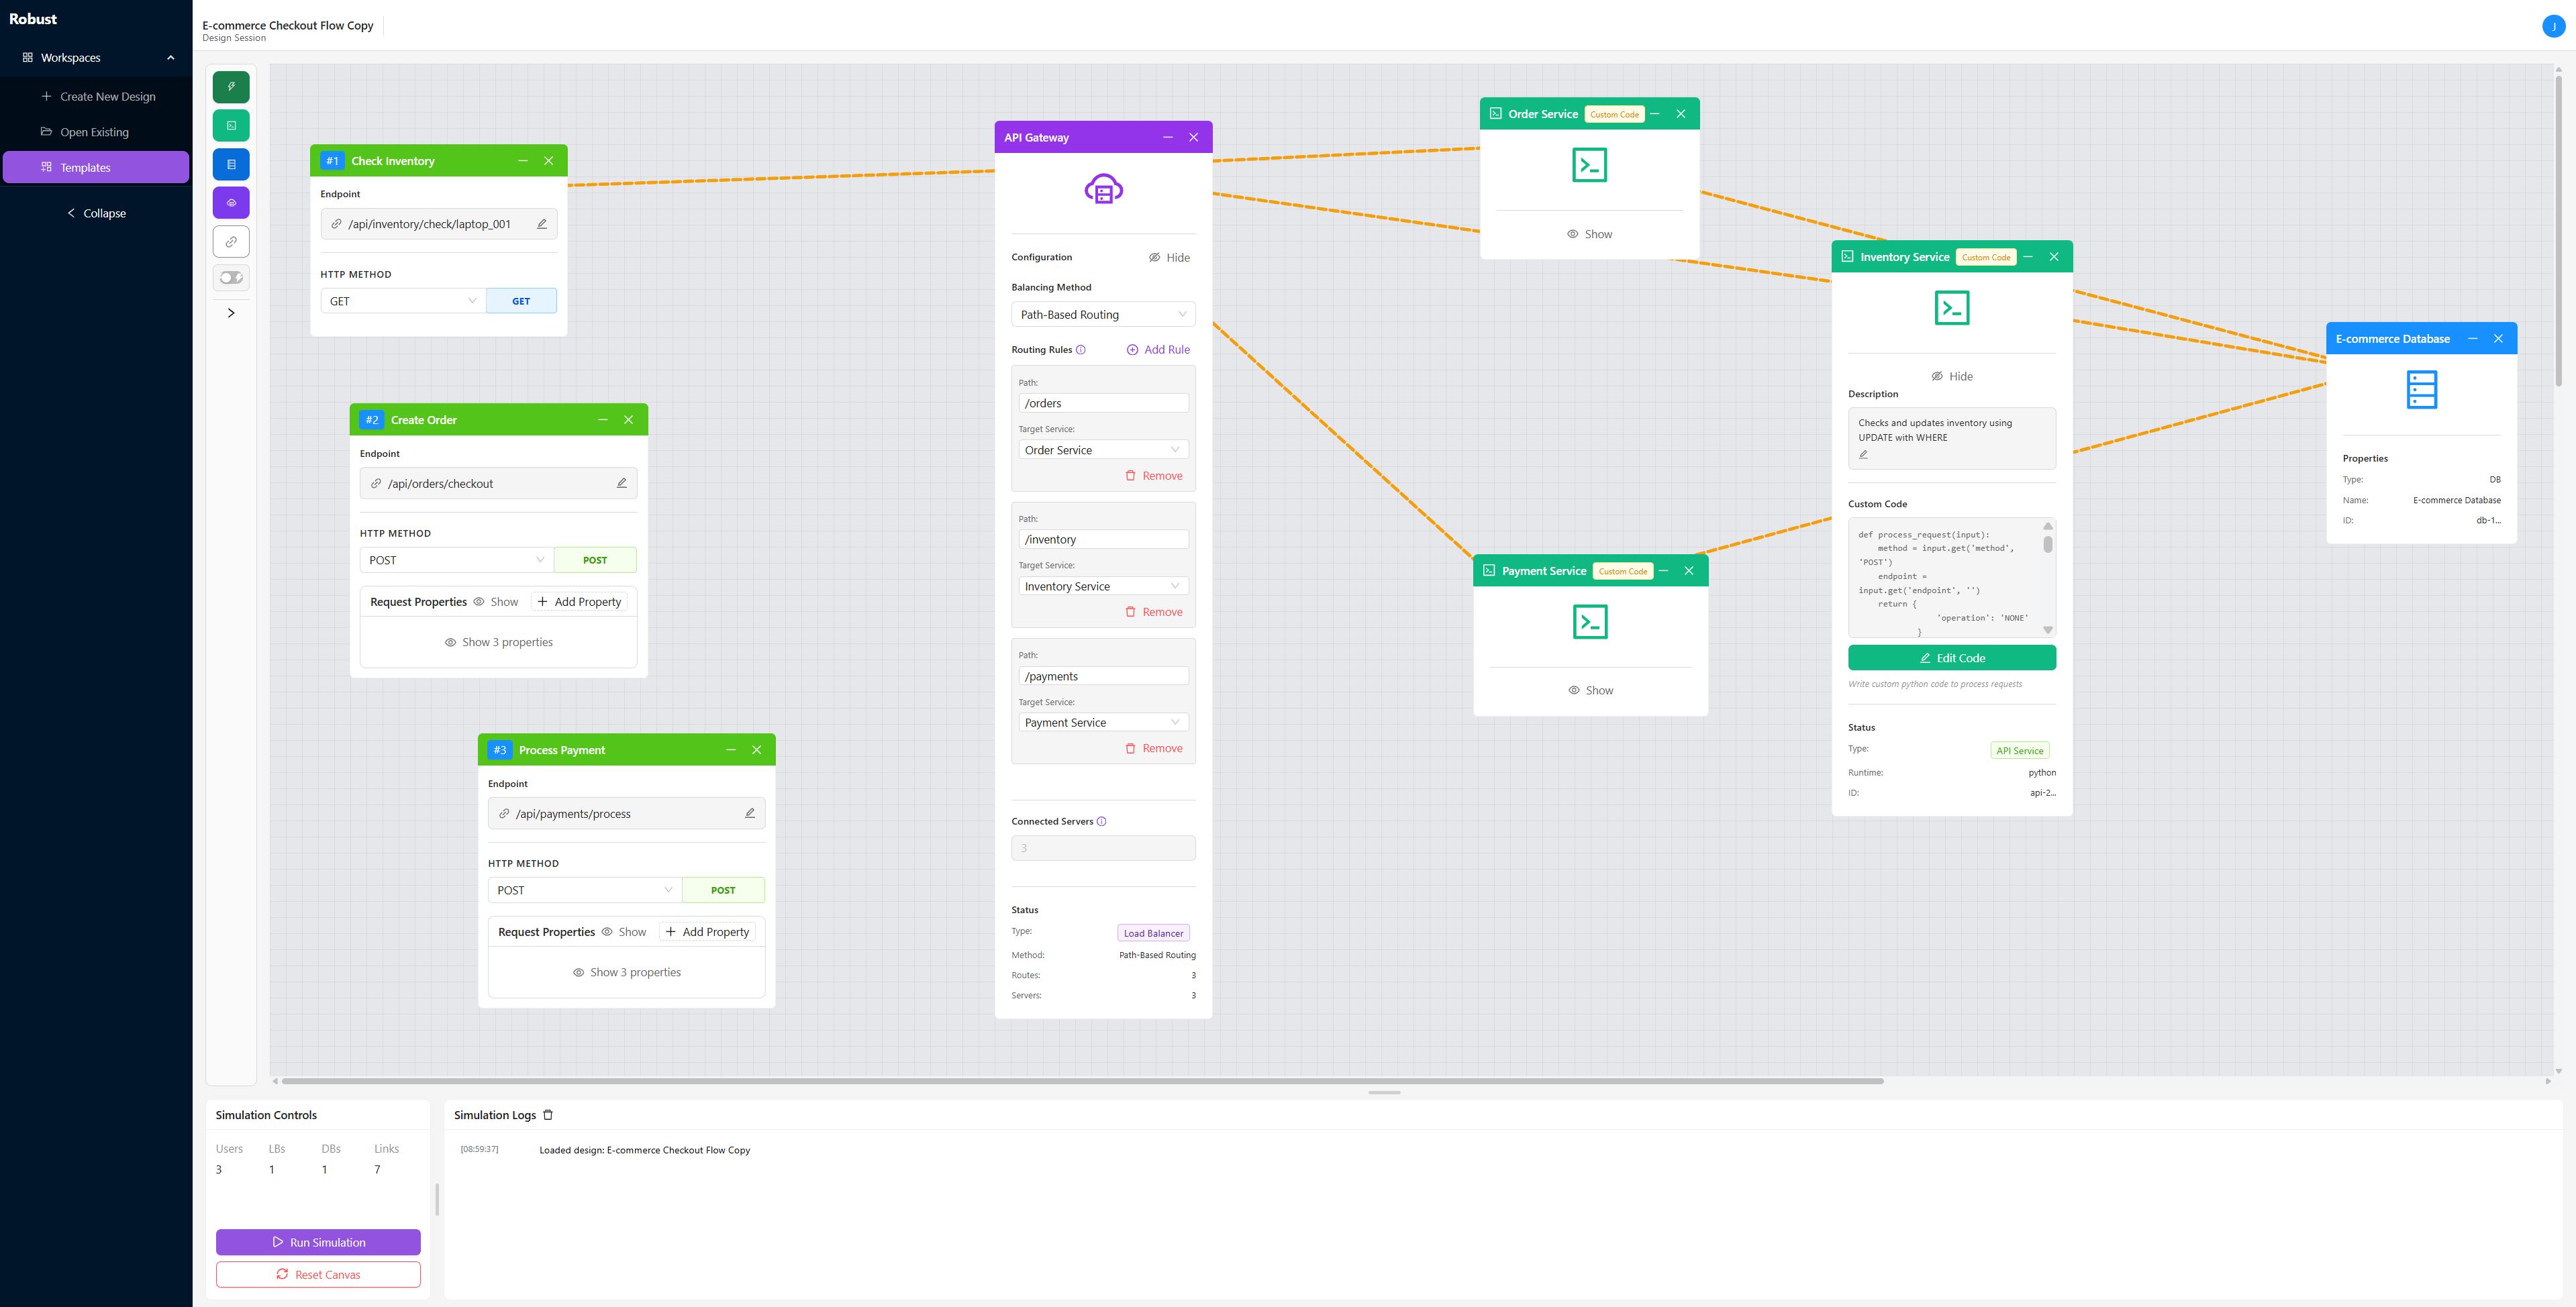
Task: Show request properties in Process Payment
Action: (626, 931)
